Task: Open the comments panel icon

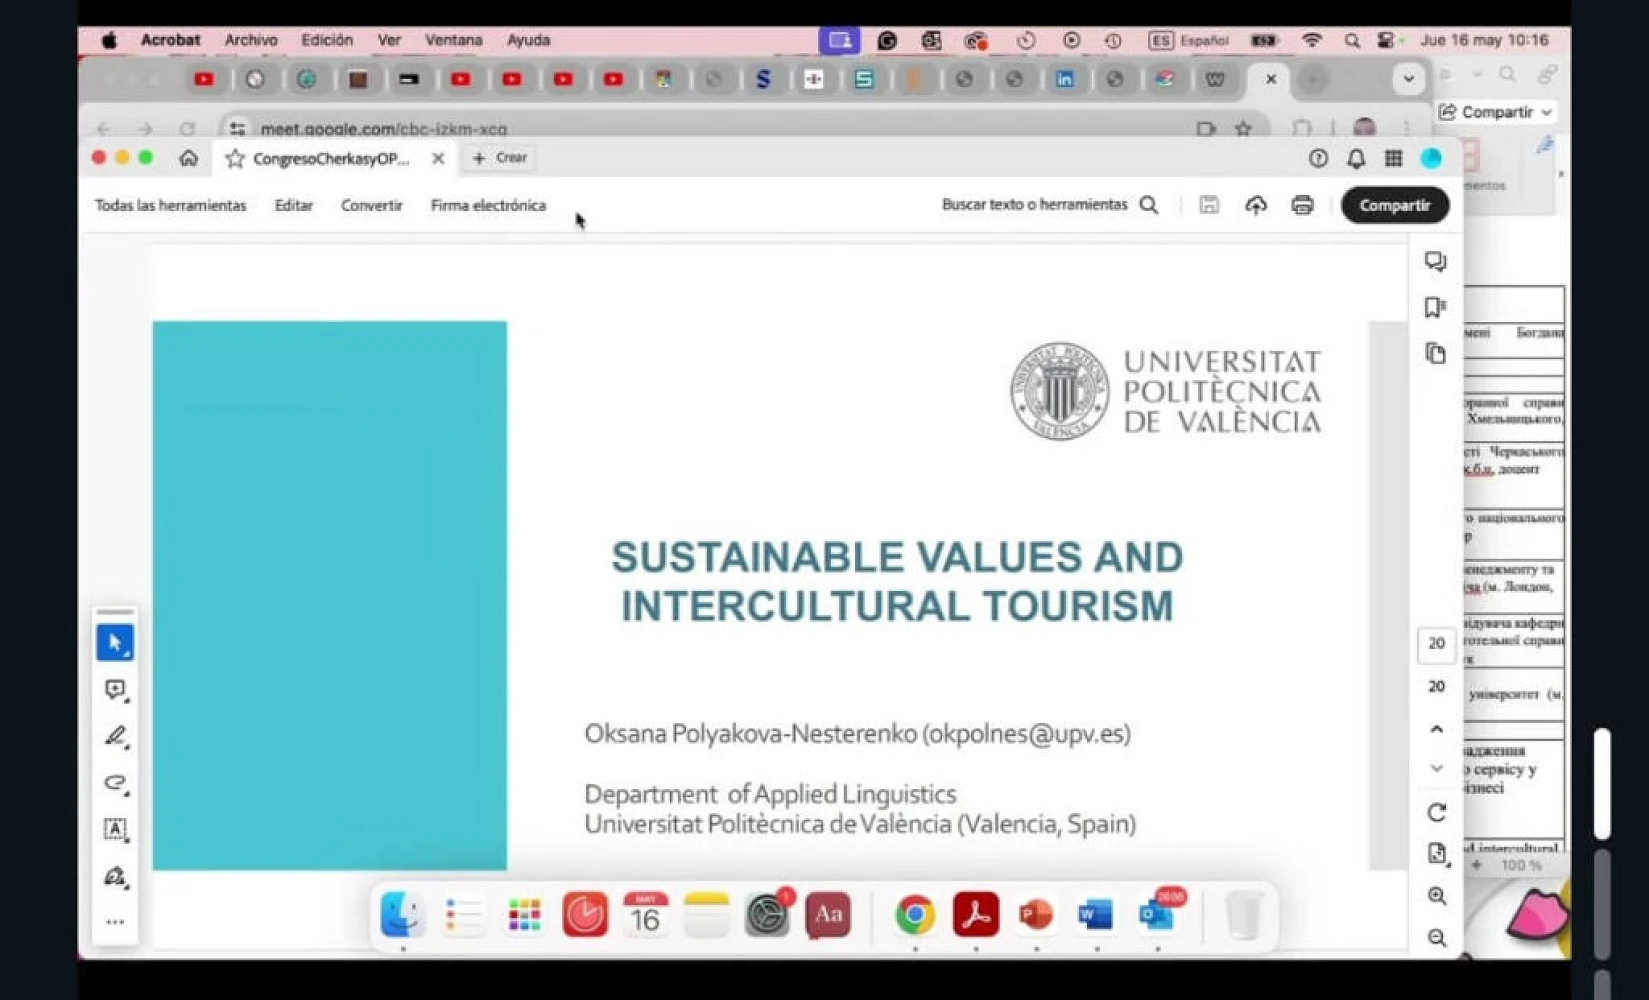Action: coord(1435,262)
